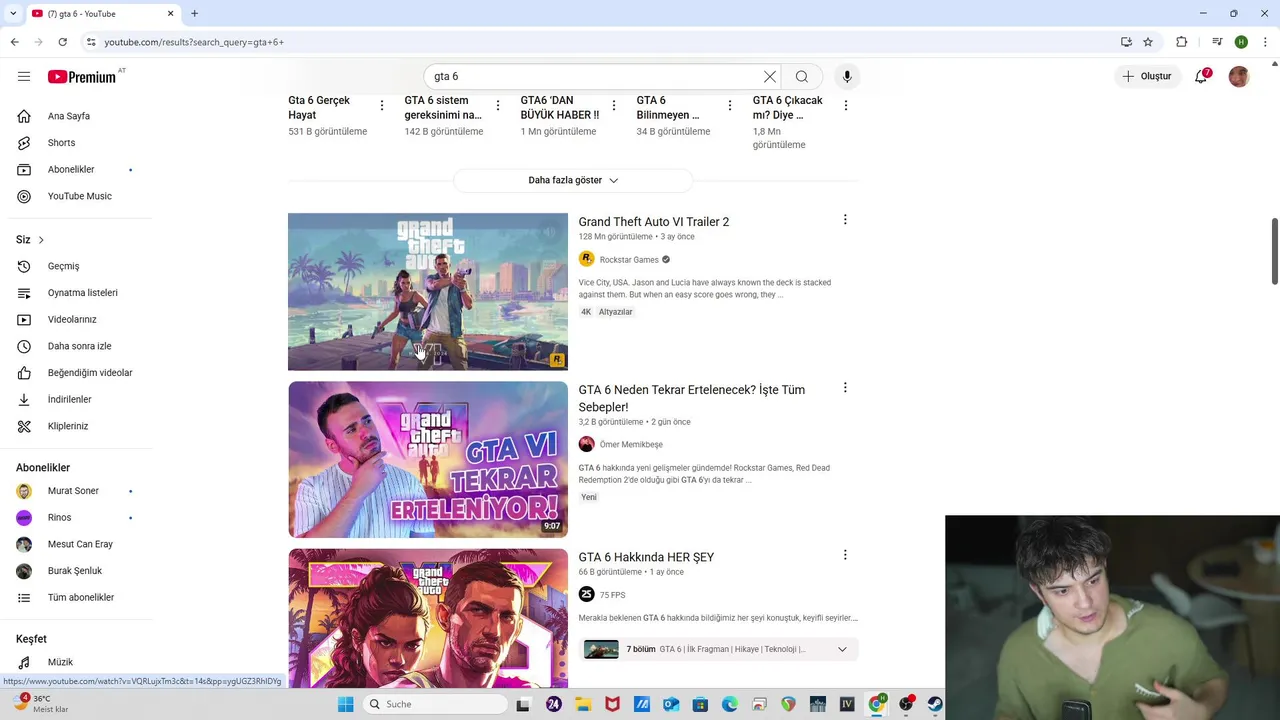Close the gta 6 - YouTube tab
The image size is (1280, 720).
171,14
